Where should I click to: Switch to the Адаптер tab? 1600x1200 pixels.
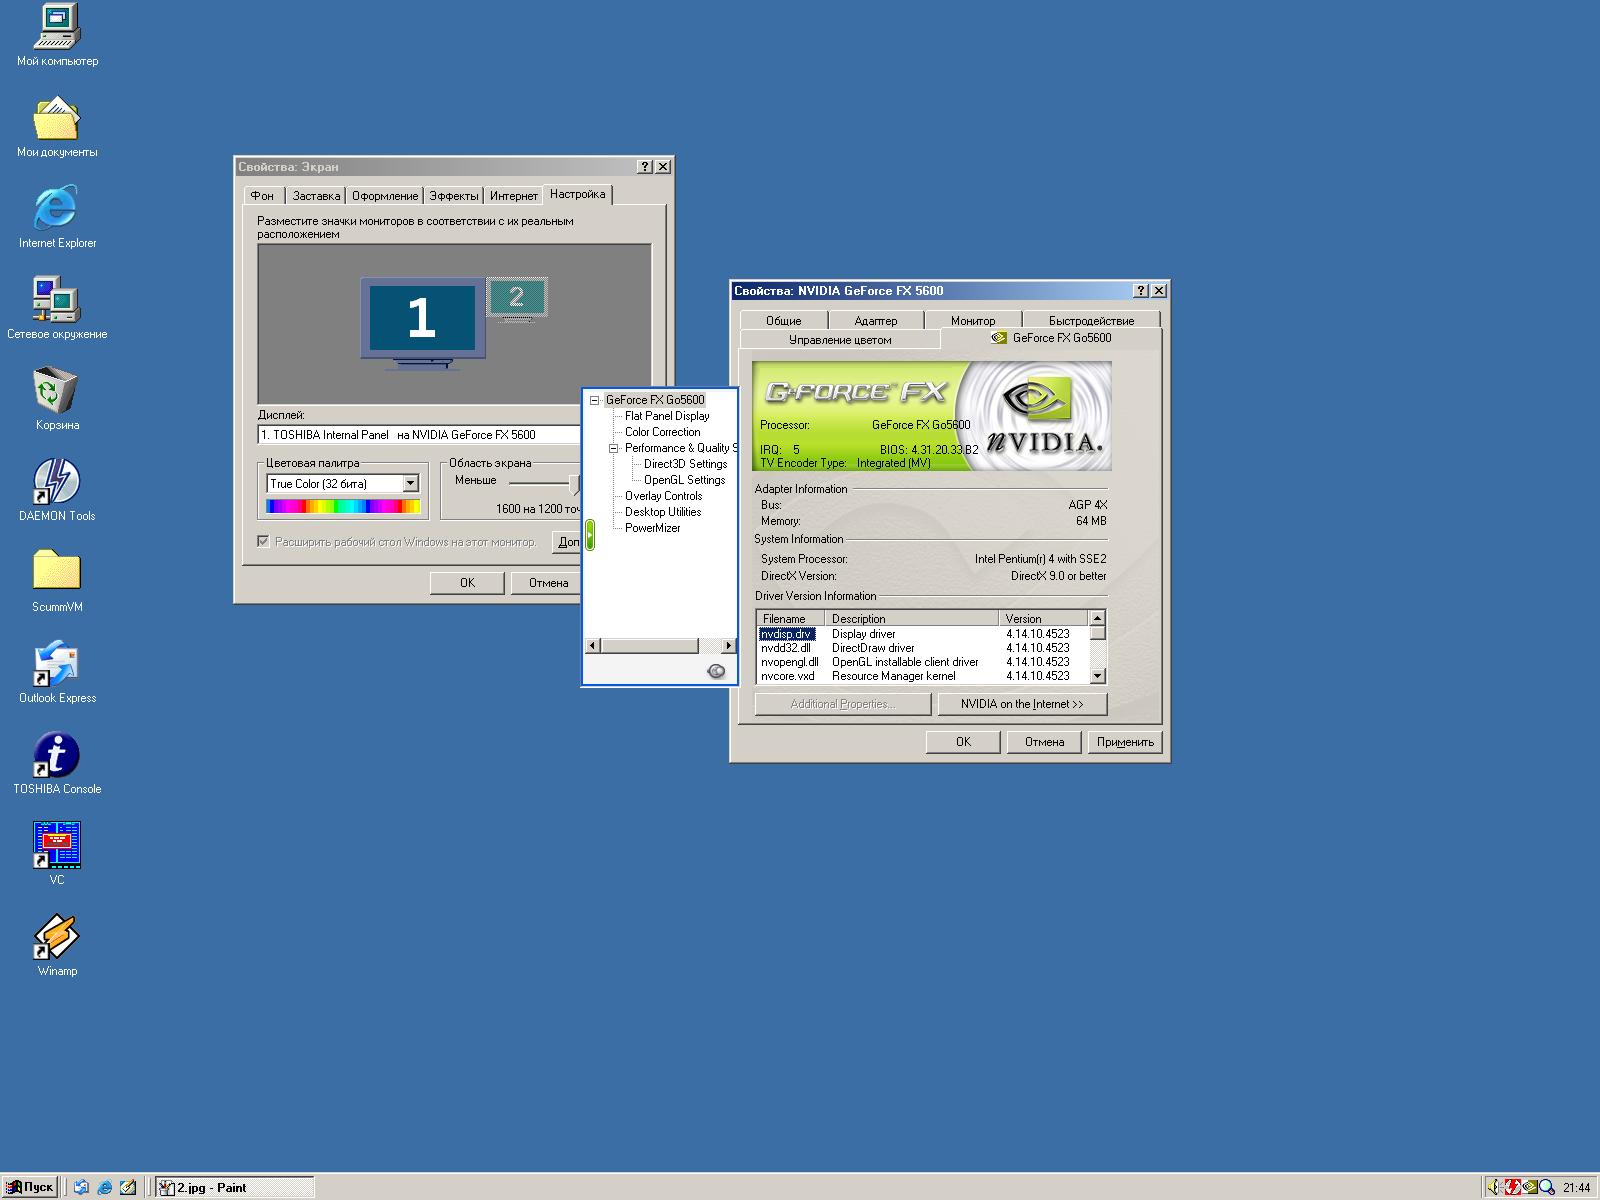(875, 321)
